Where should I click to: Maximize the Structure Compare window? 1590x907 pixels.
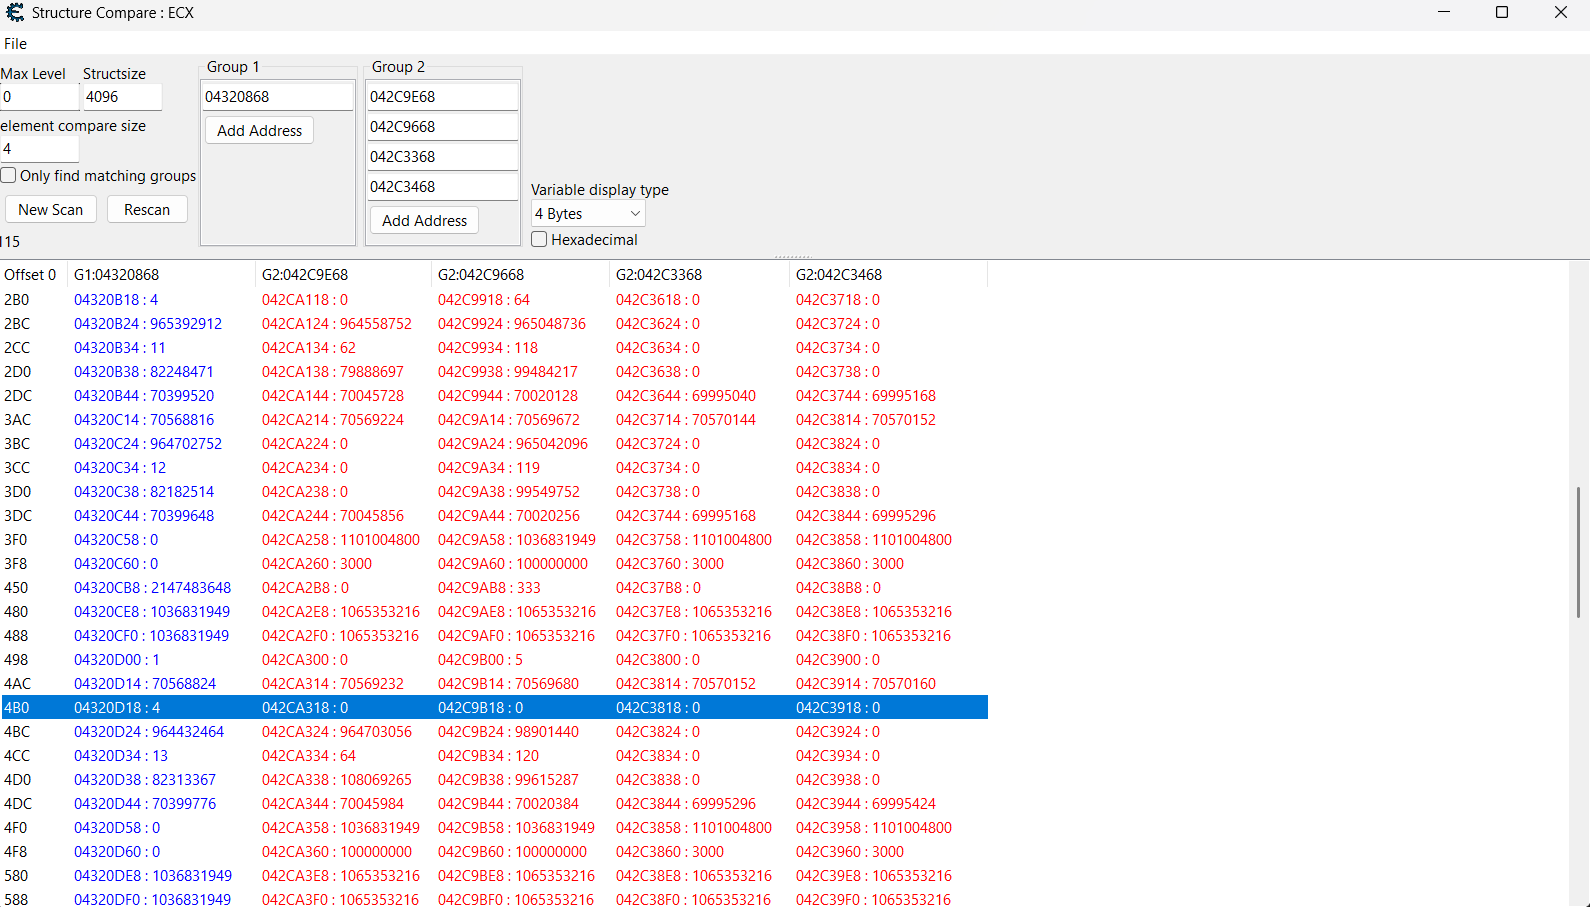(x=1501, y=13)
